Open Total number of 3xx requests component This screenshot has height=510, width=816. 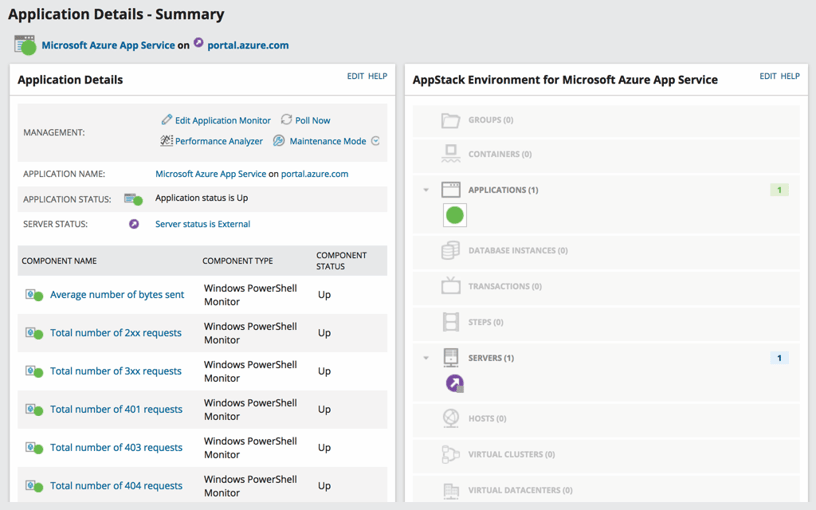point(116,371)
